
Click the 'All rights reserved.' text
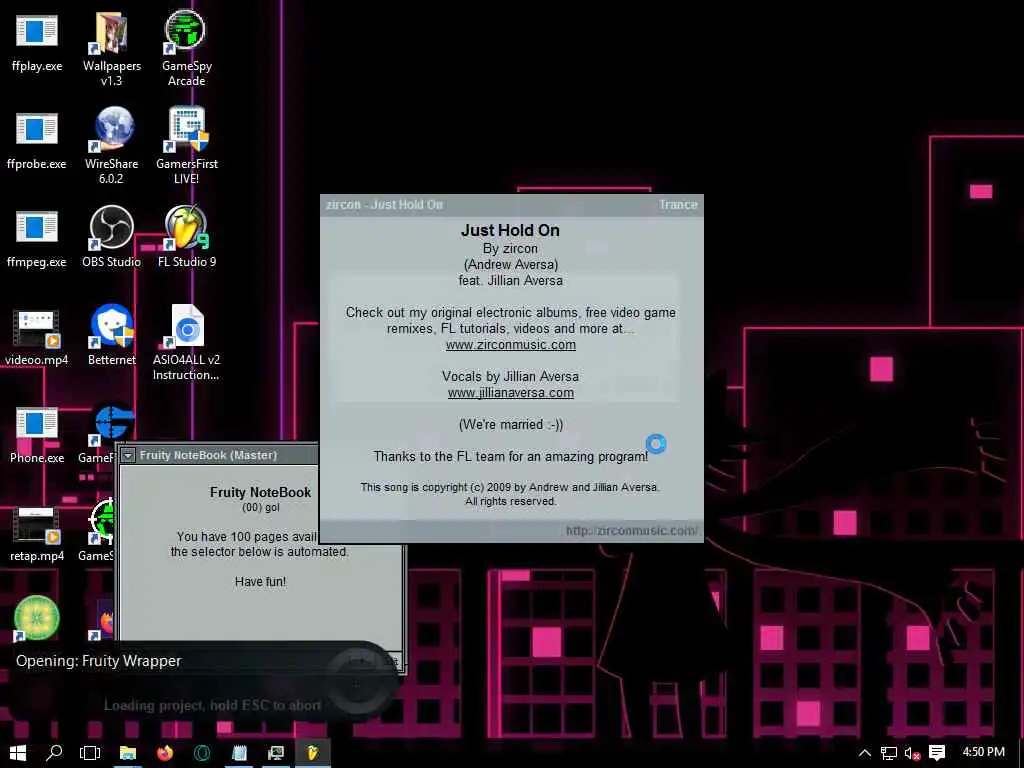coord(511,502)
